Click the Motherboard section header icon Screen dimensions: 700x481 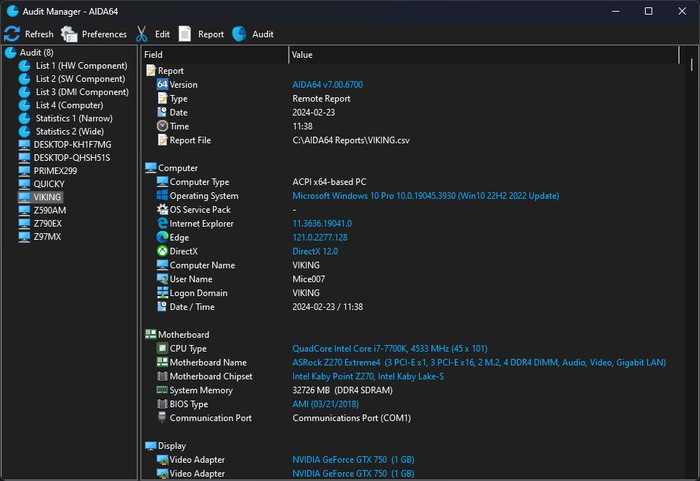coord(151,335)
